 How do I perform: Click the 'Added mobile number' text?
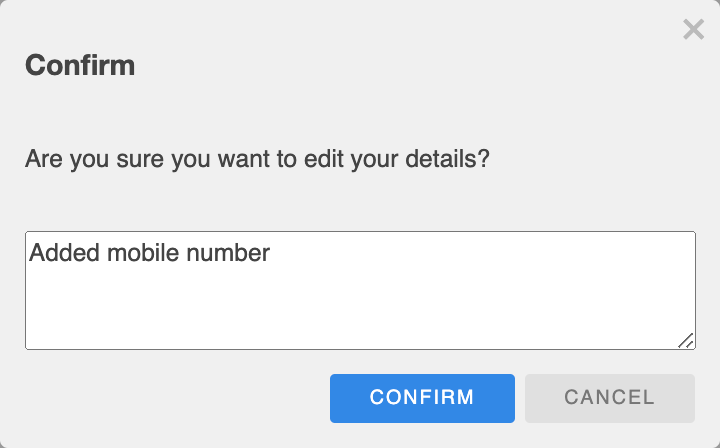[150, 253]
